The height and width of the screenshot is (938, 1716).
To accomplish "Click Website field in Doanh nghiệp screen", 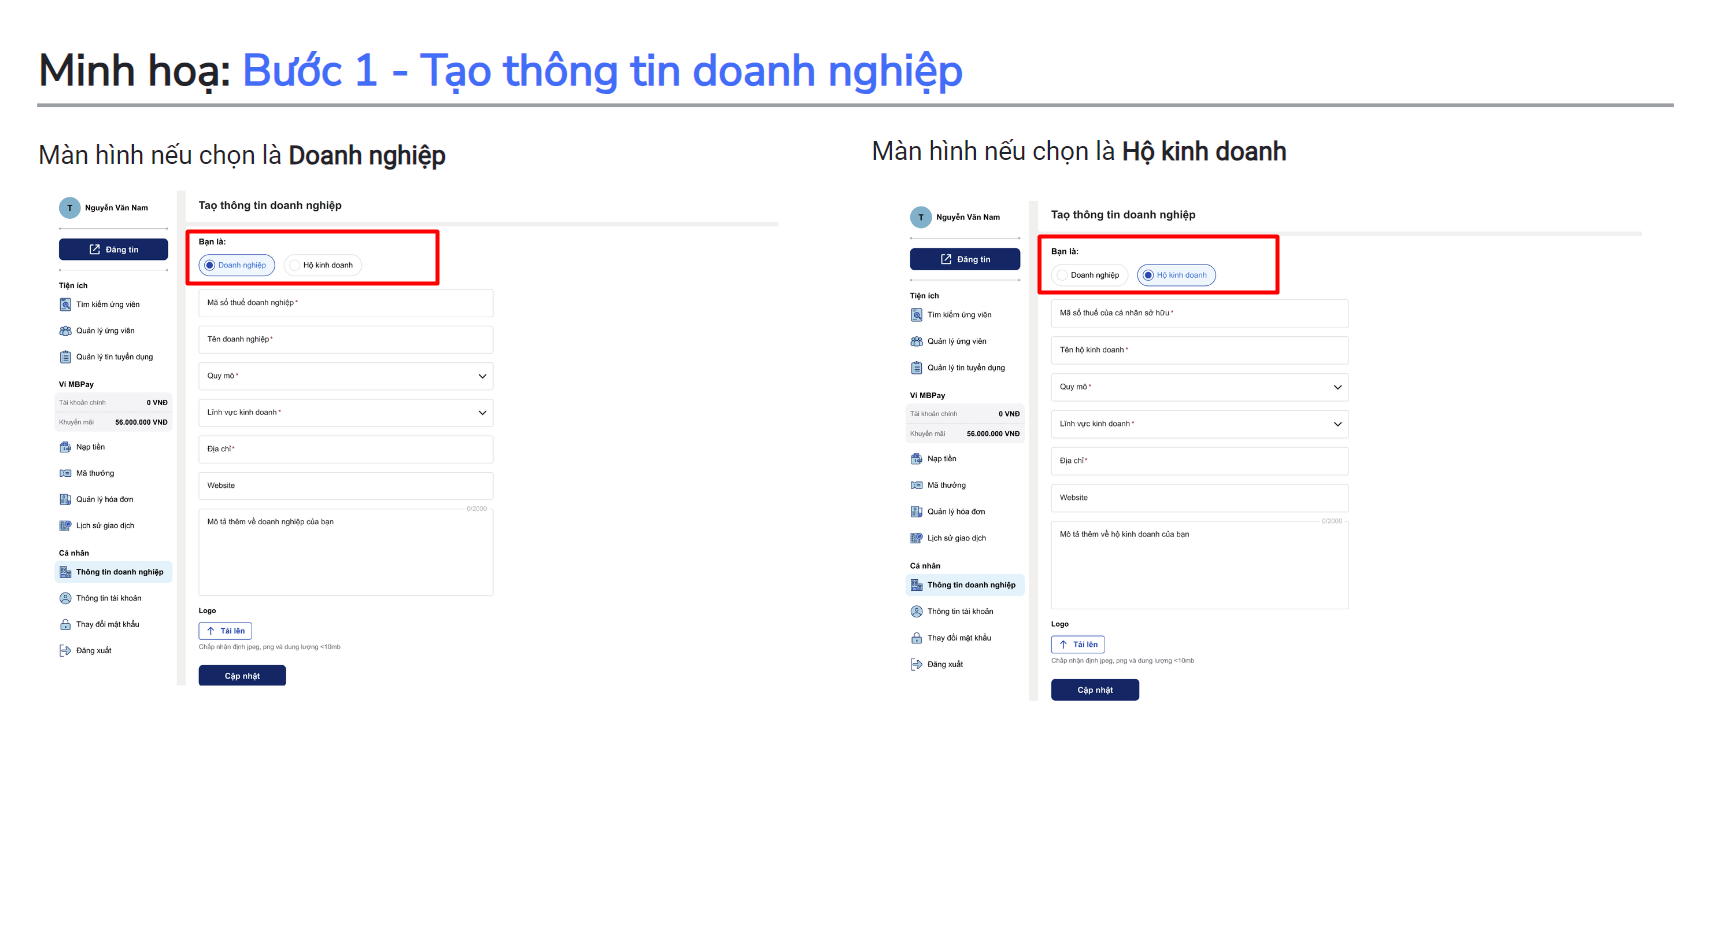I will (346, 486).
